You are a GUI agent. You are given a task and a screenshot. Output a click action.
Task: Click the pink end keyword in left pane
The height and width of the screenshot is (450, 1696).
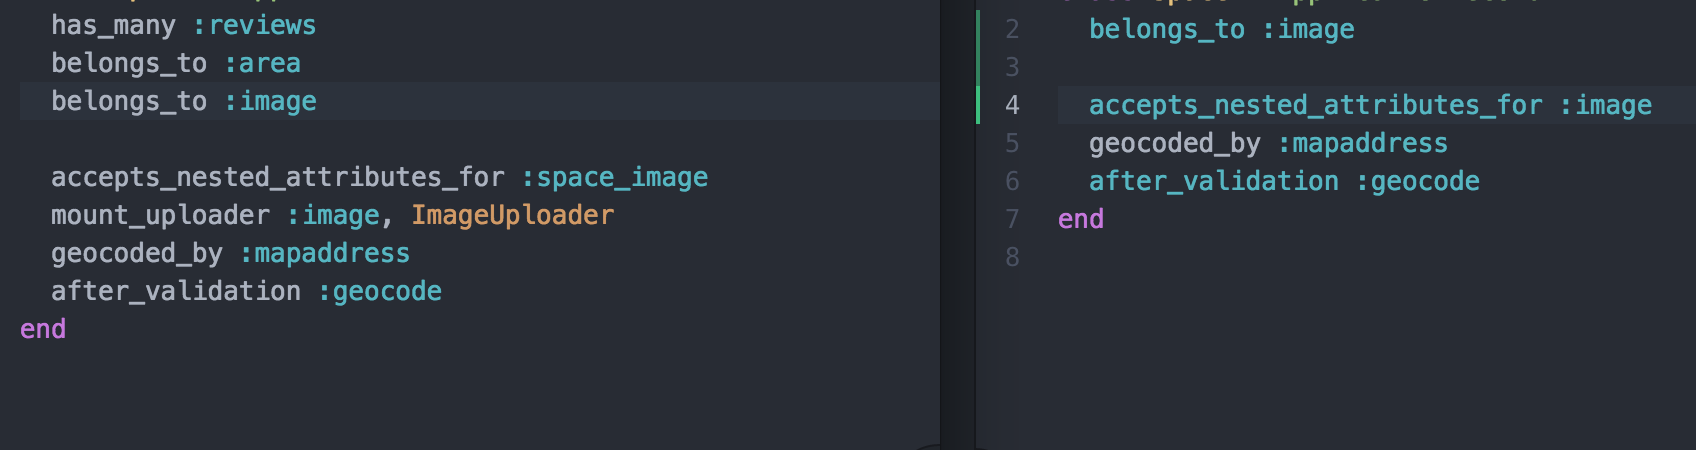pos(43,329)
